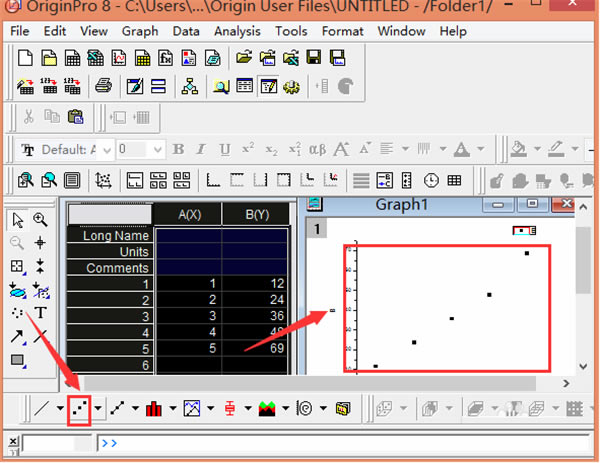Select the Screen Reader crosshair tool

click(40, 243)
